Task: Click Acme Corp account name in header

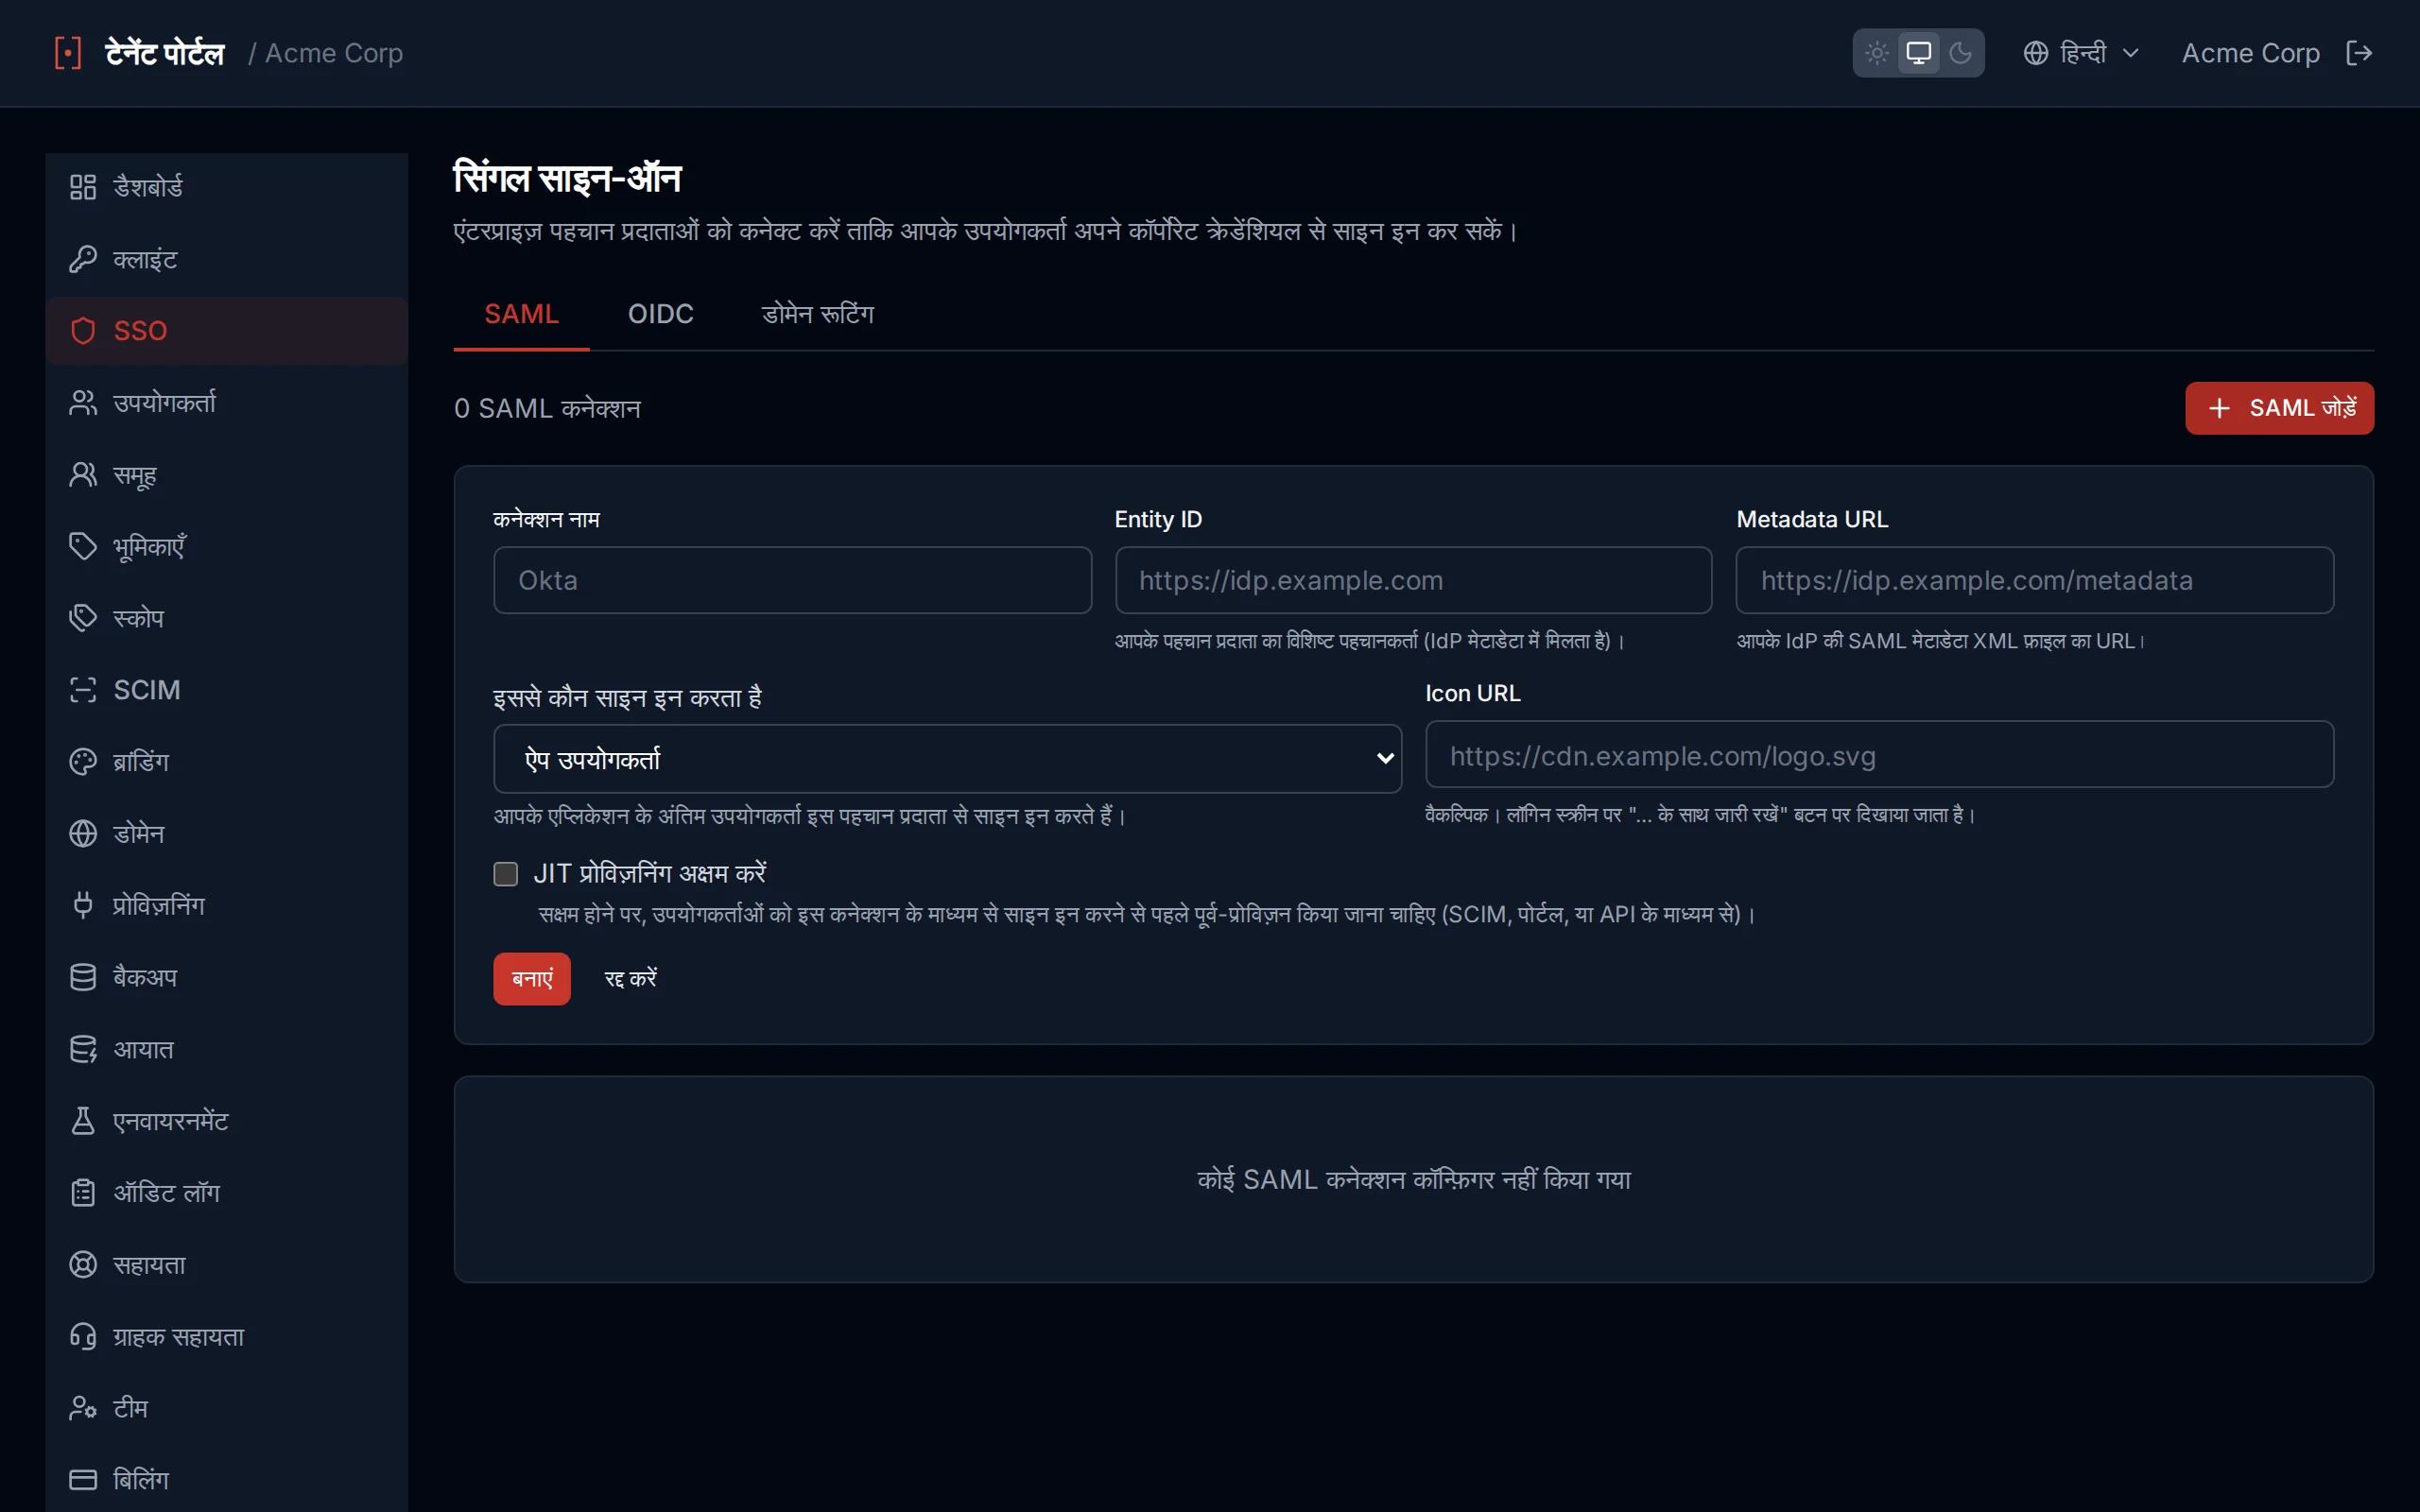Action: (2250, 53)
